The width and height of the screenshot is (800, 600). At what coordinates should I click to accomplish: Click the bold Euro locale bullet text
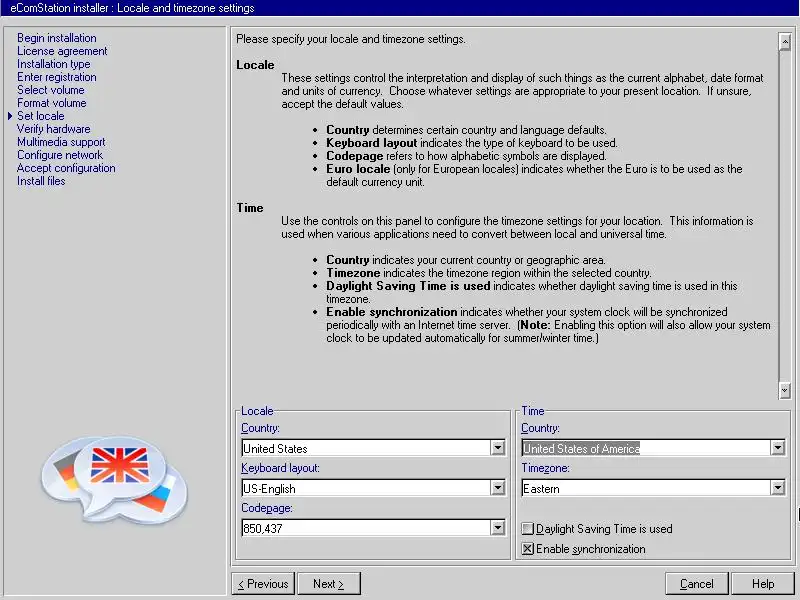click(x=358, y=169)
